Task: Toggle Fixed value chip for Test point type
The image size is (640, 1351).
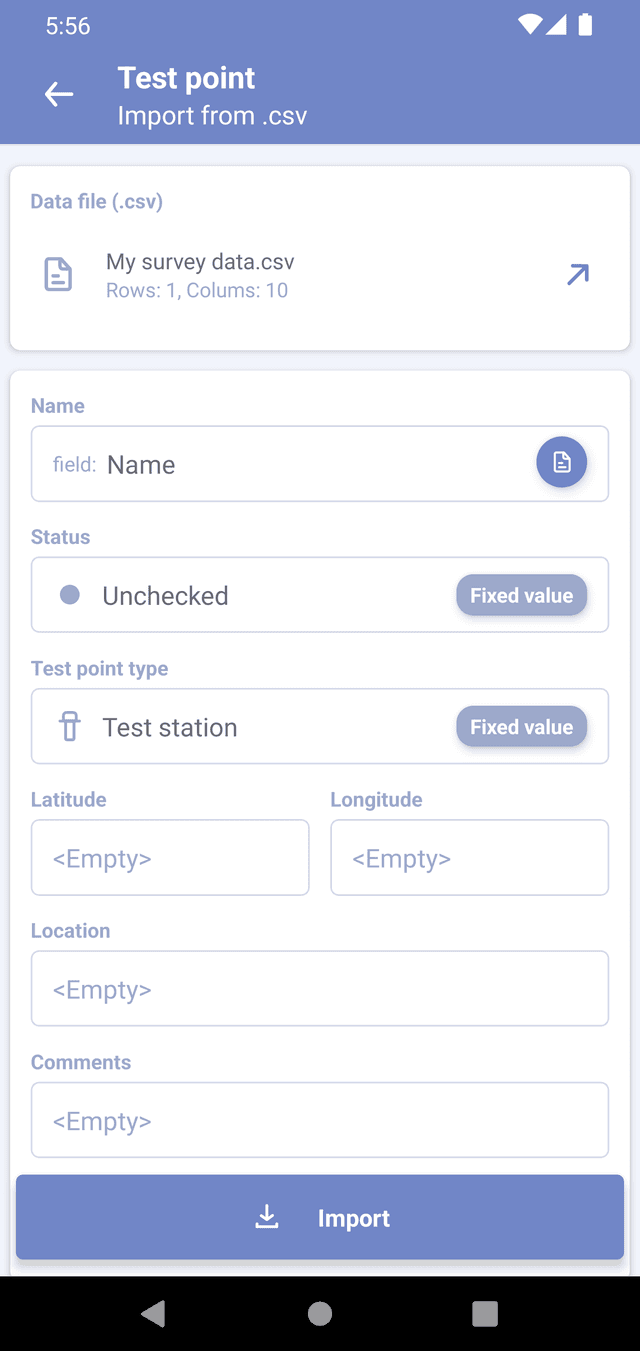Action: (x=521, y=727)
